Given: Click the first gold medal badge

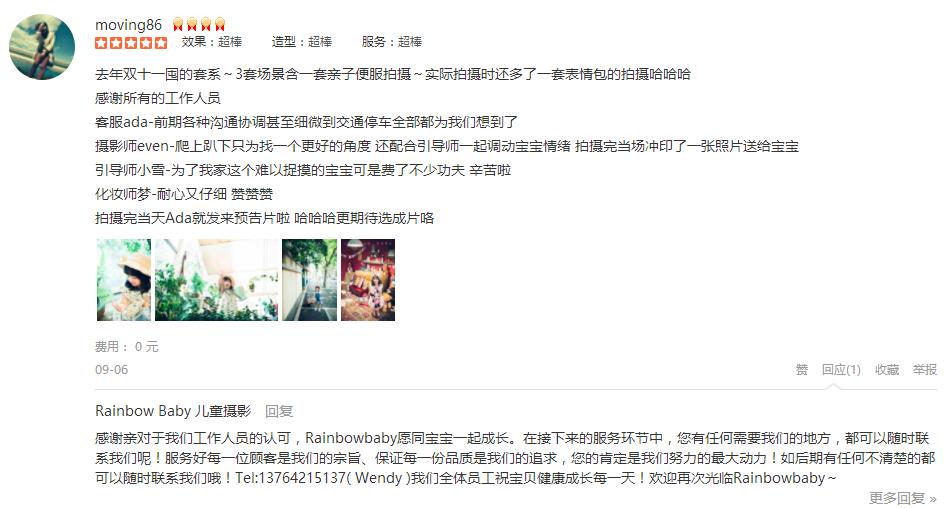Looking at the screenshot, I should 178,24.
